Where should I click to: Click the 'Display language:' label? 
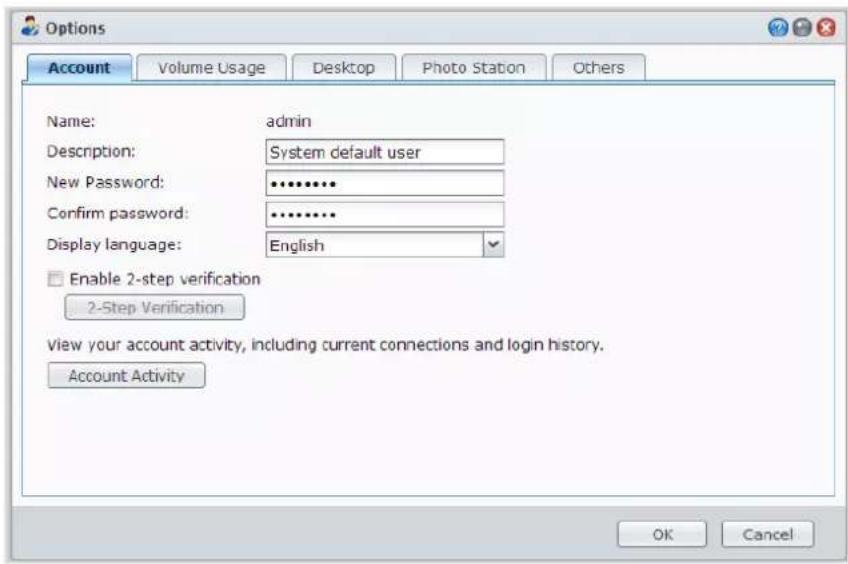114,244
